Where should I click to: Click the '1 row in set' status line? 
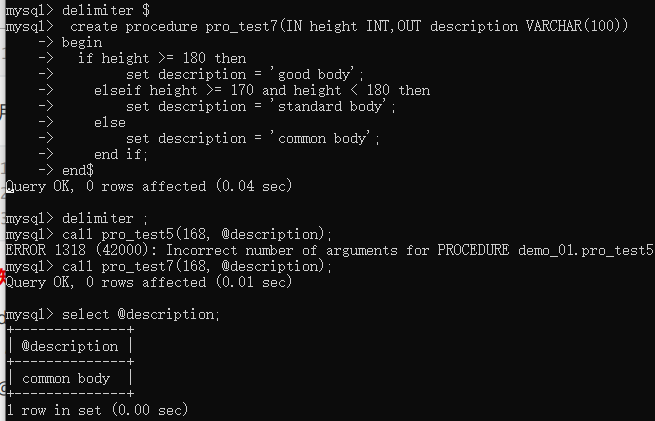(x=97, y=410)
